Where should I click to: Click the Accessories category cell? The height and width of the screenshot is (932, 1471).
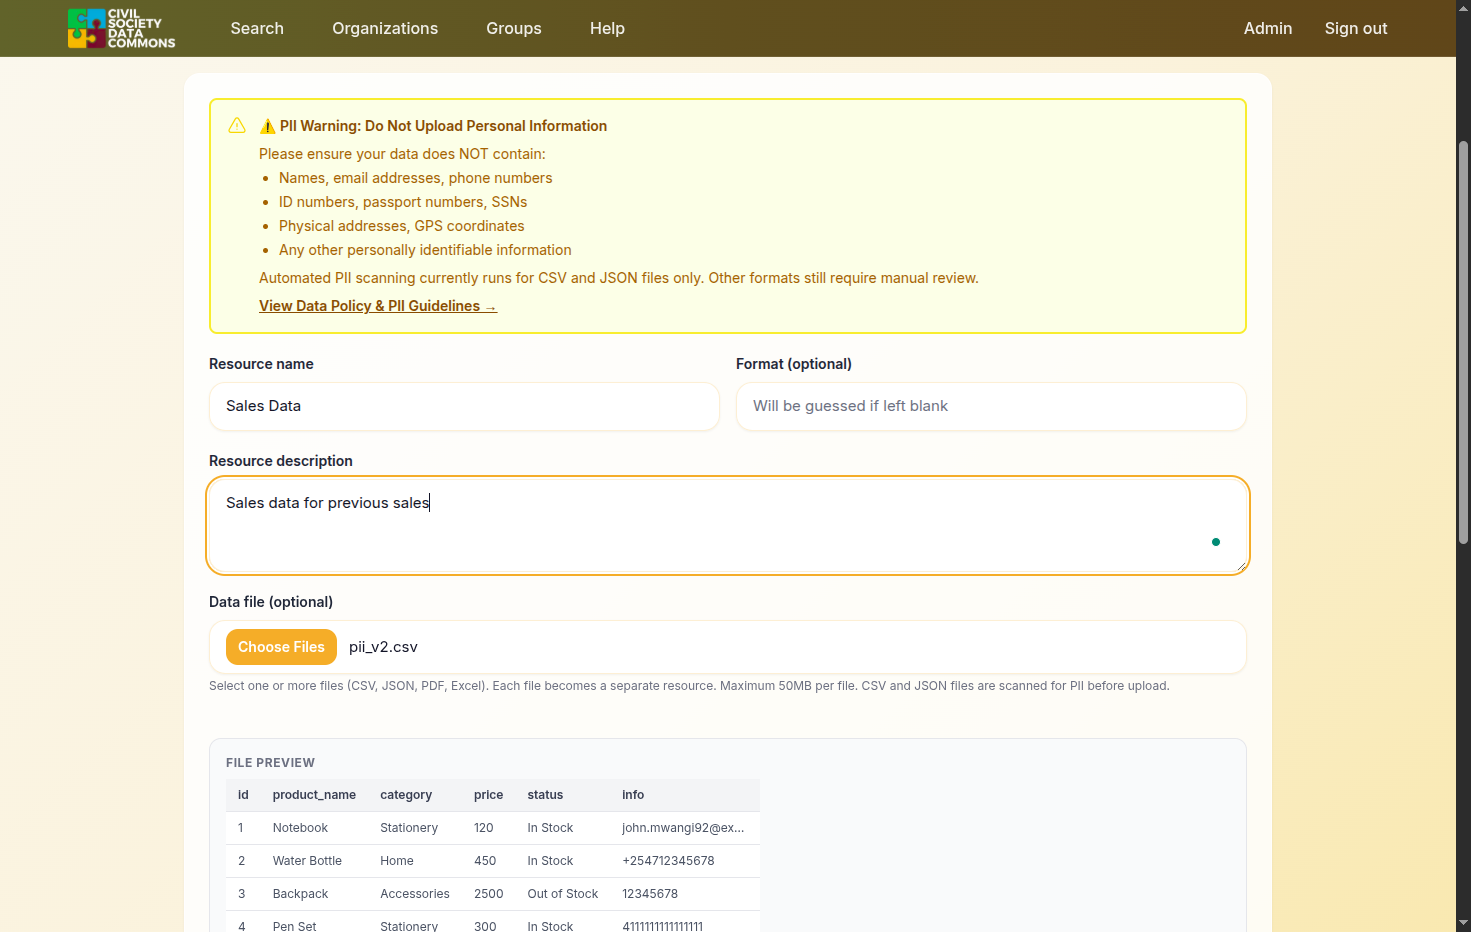click(415, 894)
